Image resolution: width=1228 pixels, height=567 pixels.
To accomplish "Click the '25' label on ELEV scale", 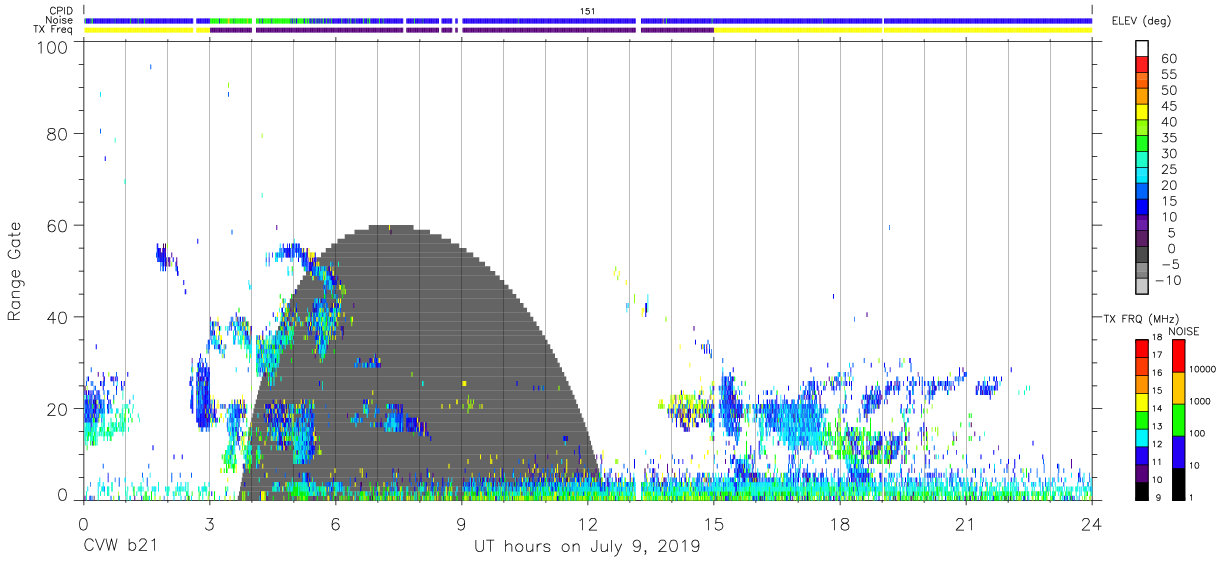I will [1167, 169].
